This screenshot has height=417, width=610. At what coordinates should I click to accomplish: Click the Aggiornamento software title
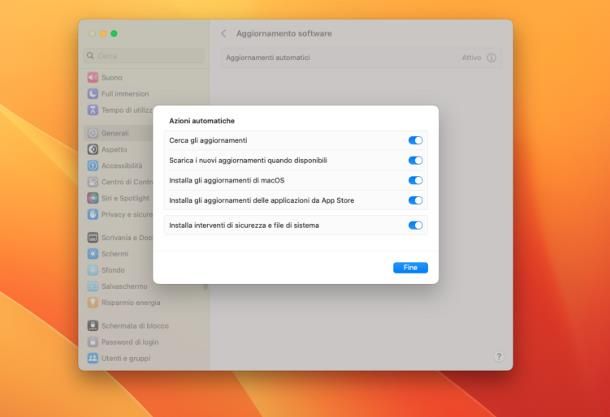[284, 33]
